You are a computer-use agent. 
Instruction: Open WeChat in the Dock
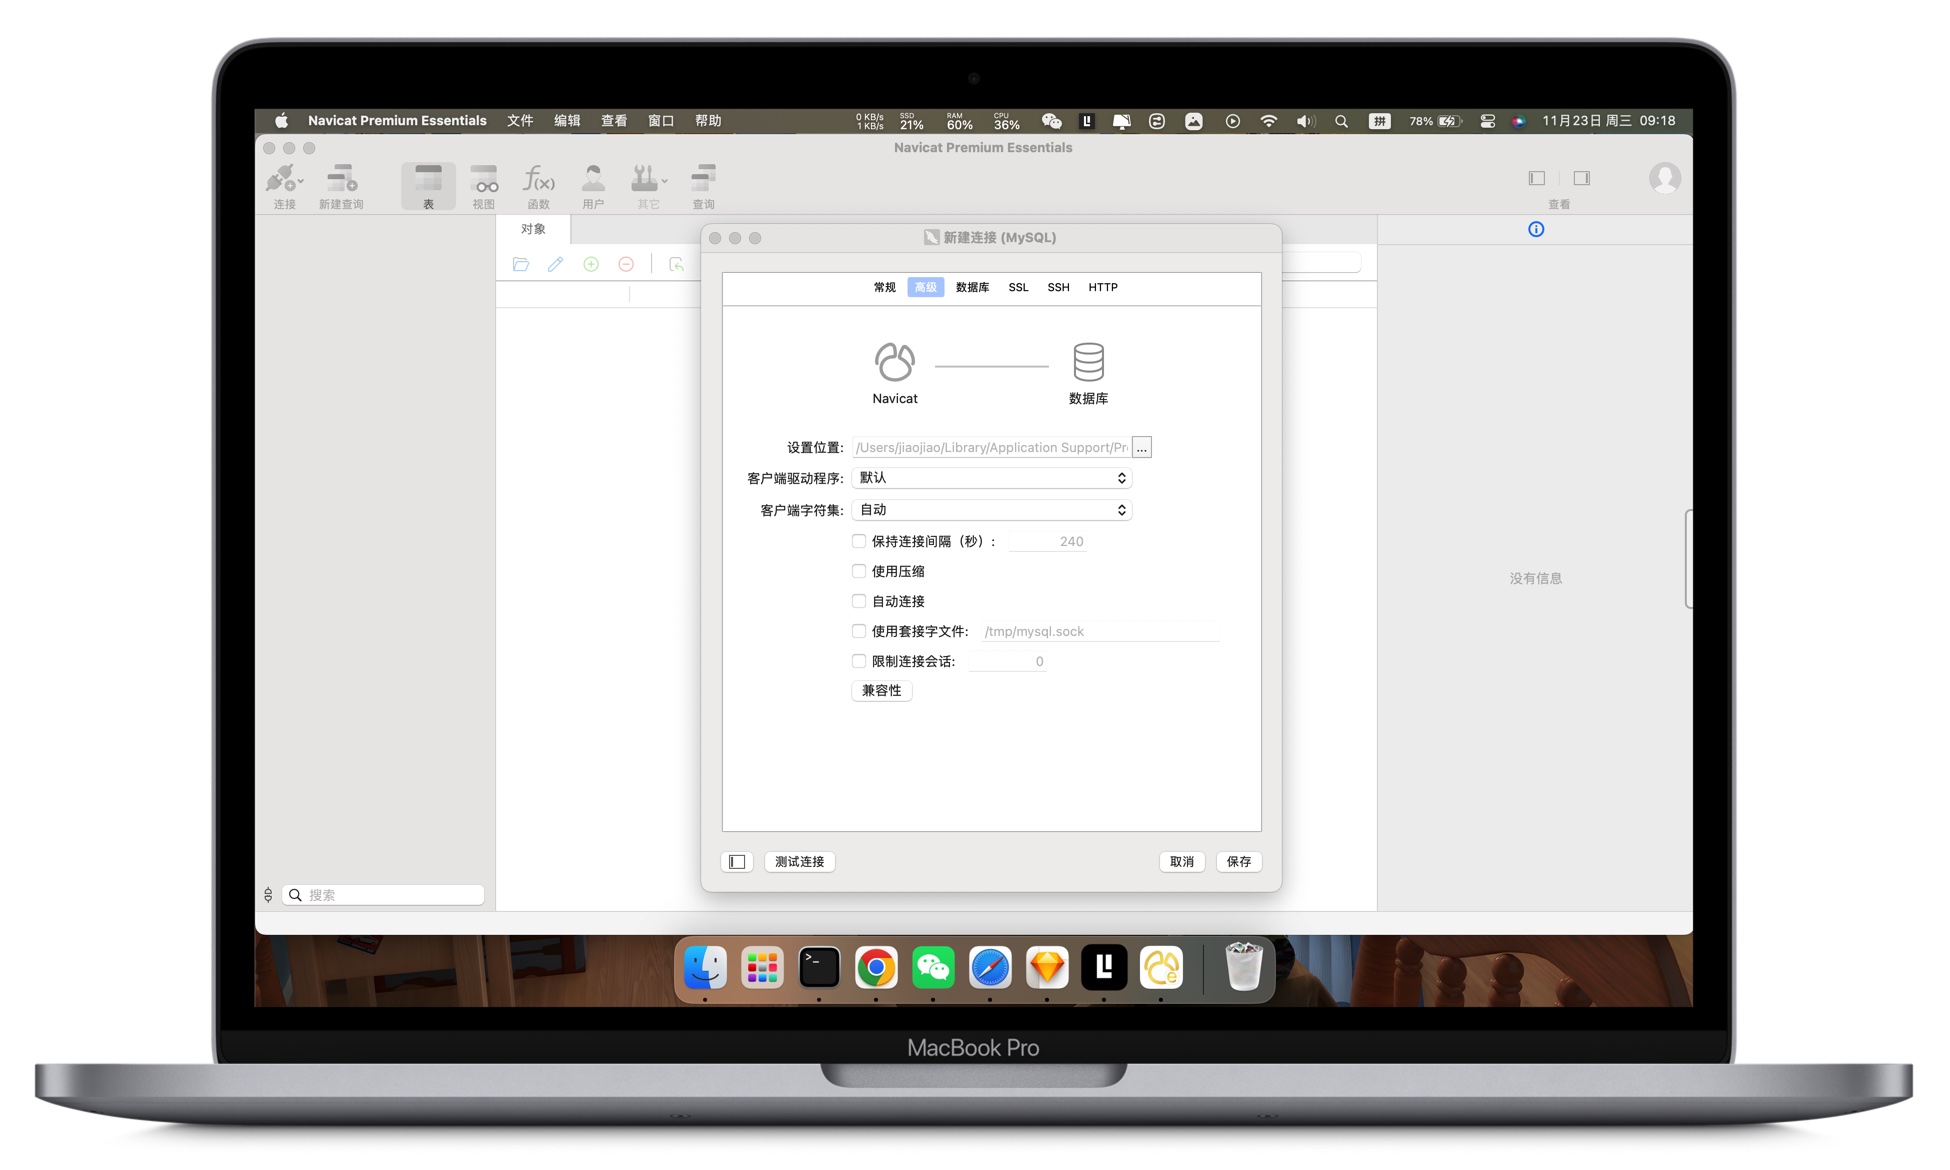(x=933, y=967)
